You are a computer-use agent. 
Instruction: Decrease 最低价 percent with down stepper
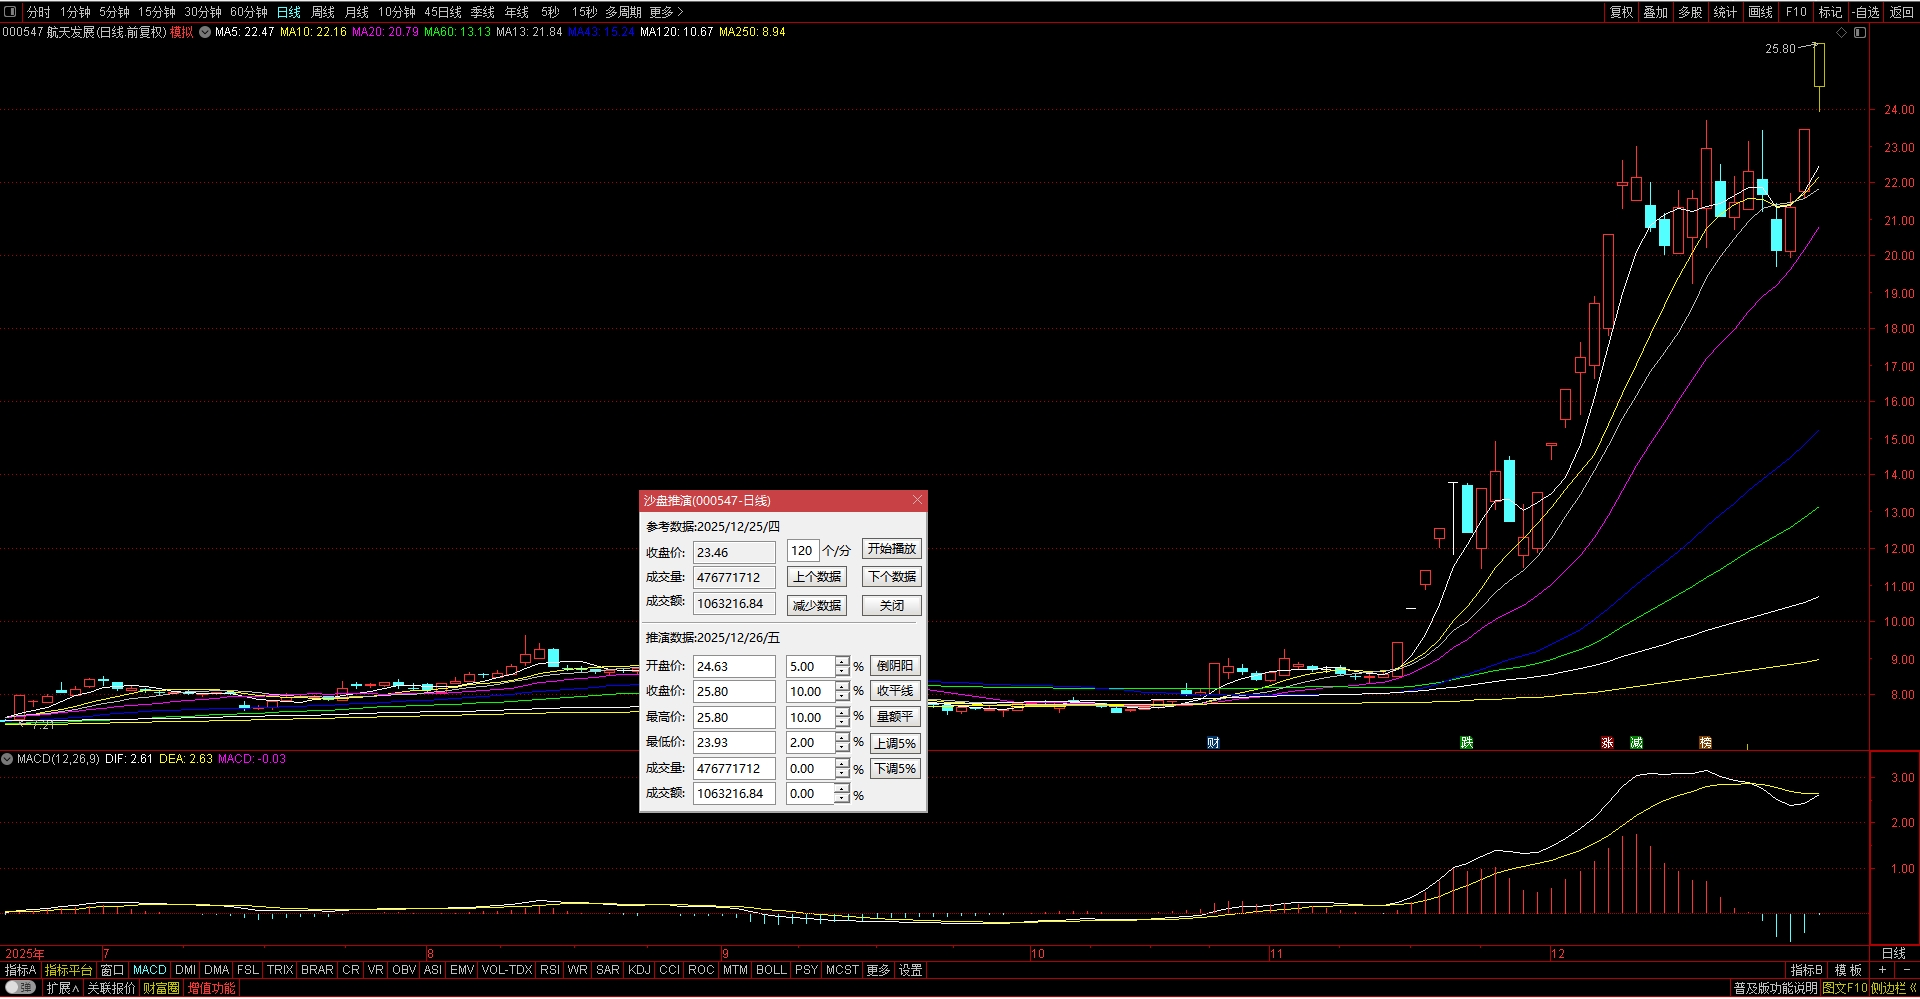click(x=842, y=748)
